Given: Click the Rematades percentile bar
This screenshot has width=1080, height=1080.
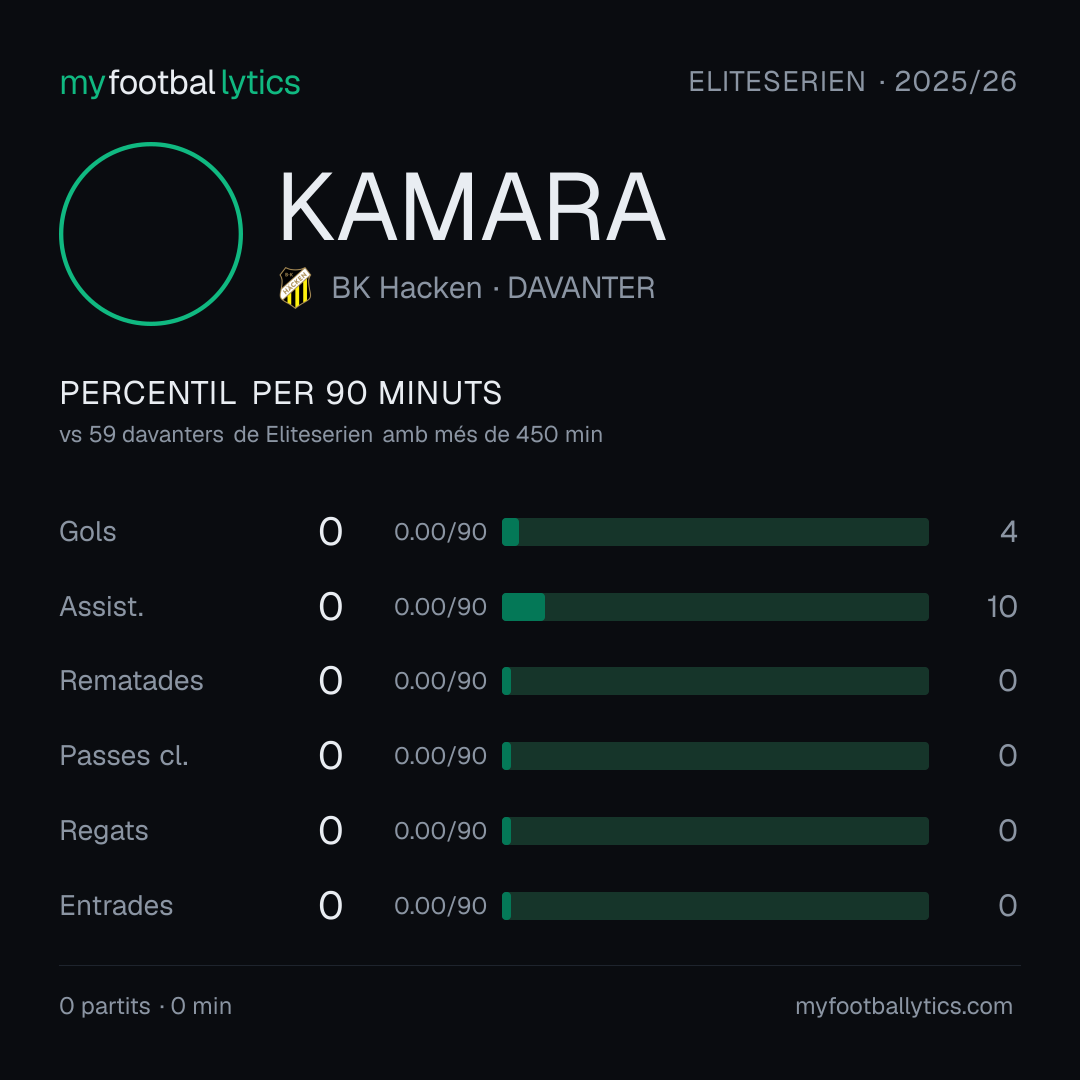Looking at the screenshot, I should [x=715, y=681].
